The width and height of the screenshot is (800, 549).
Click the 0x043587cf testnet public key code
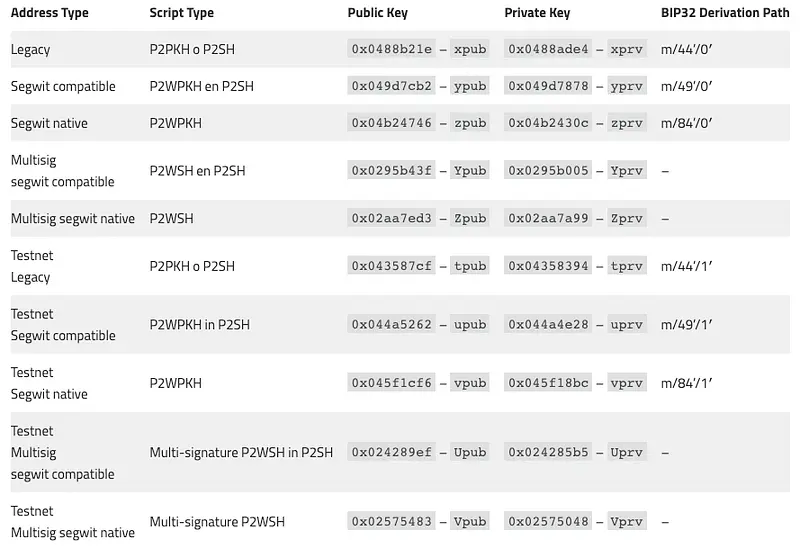[x=392, y=266]
